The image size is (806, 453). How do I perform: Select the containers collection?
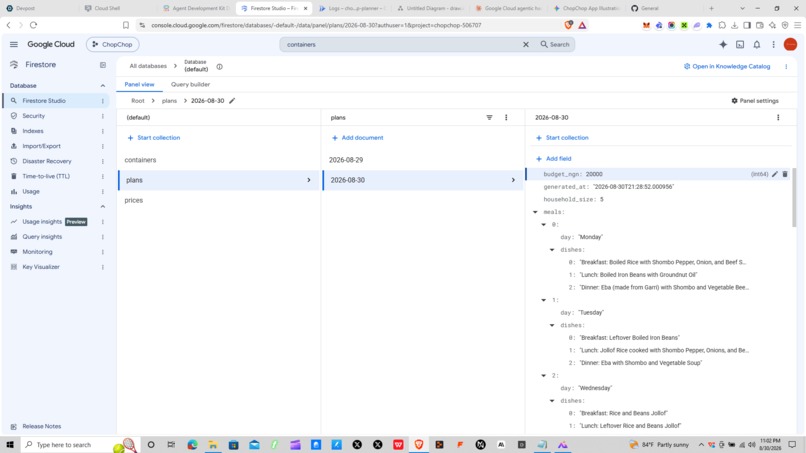point(140,160)
